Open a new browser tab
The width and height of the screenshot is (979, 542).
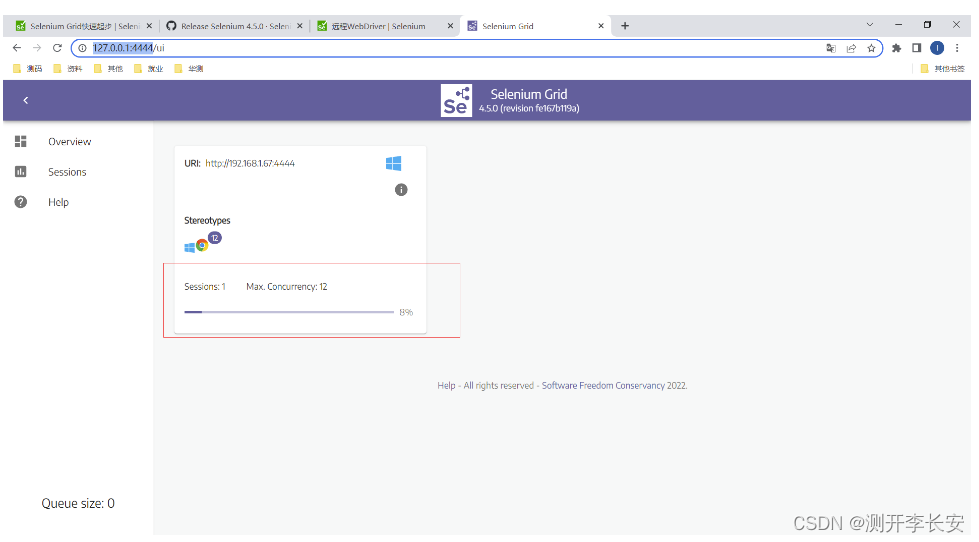[625, 26]
